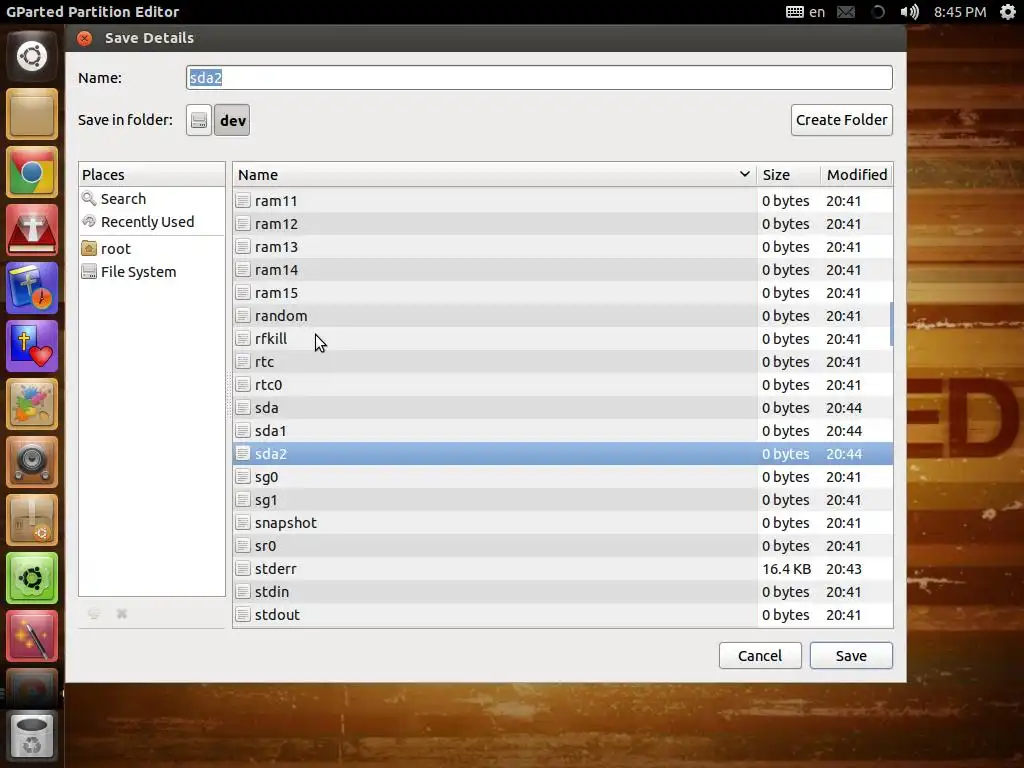Click Create Folder button
1024x768 pixels.
tap(842, 120)
